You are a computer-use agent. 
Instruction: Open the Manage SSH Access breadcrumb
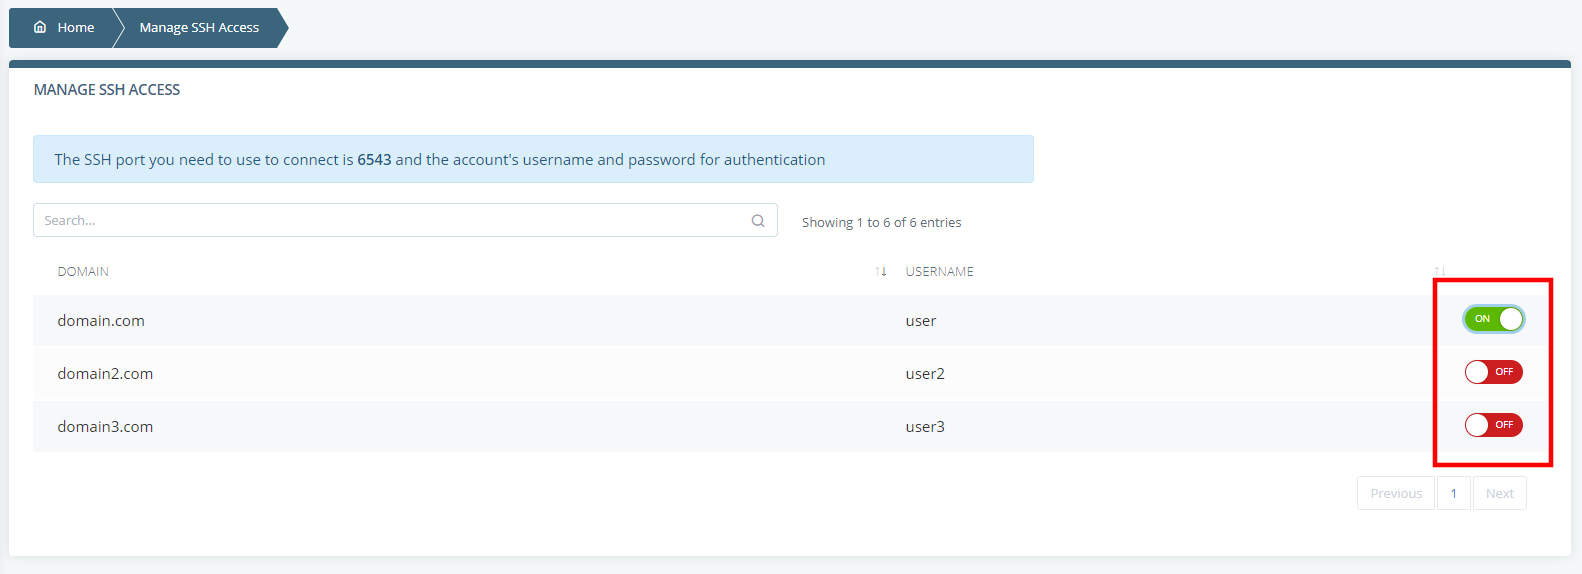point(199,27)
